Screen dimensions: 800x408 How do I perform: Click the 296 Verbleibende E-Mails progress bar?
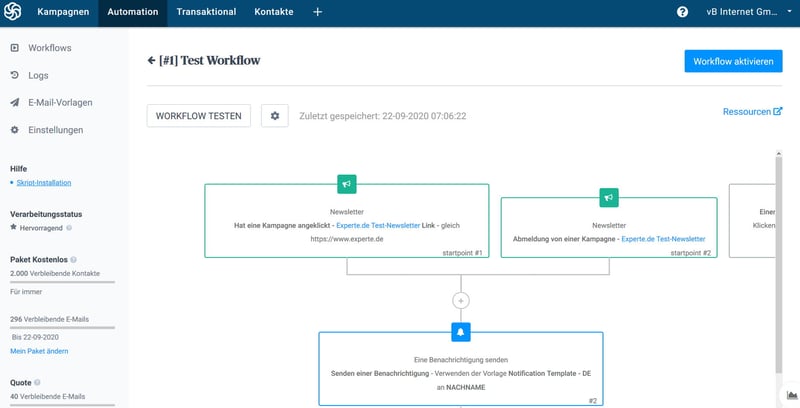tap(62, 327)
